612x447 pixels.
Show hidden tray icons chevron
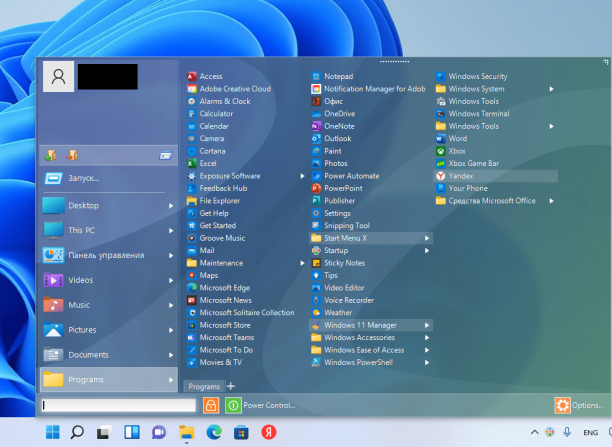[x=535, y=432]
